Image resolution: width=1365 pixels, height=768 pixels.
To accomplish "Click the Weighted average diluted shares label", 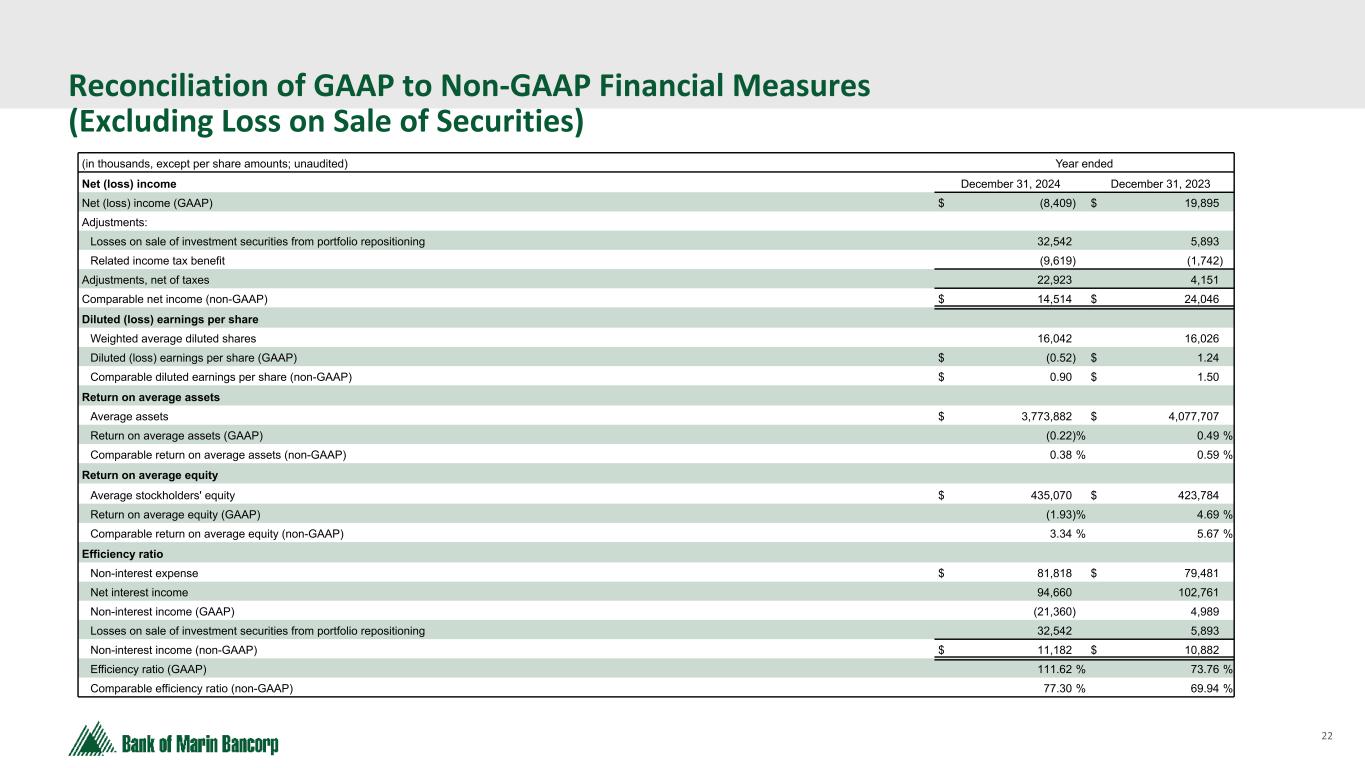I will (172, 339).
